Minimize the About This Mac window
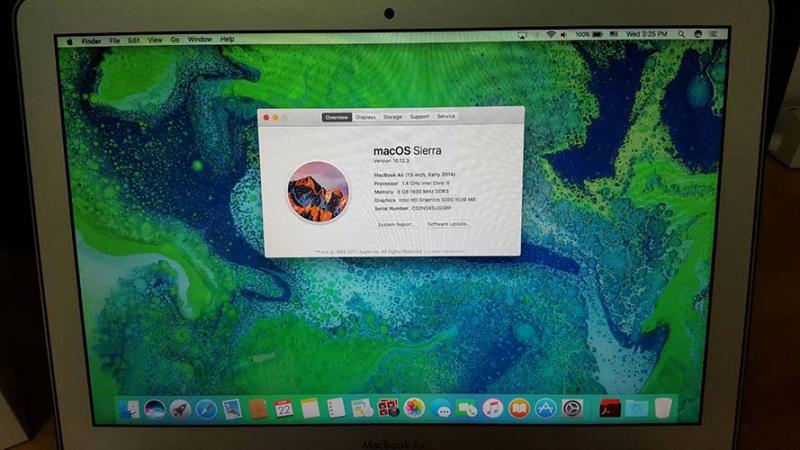The image size is (800, 450). pos(276,118)
